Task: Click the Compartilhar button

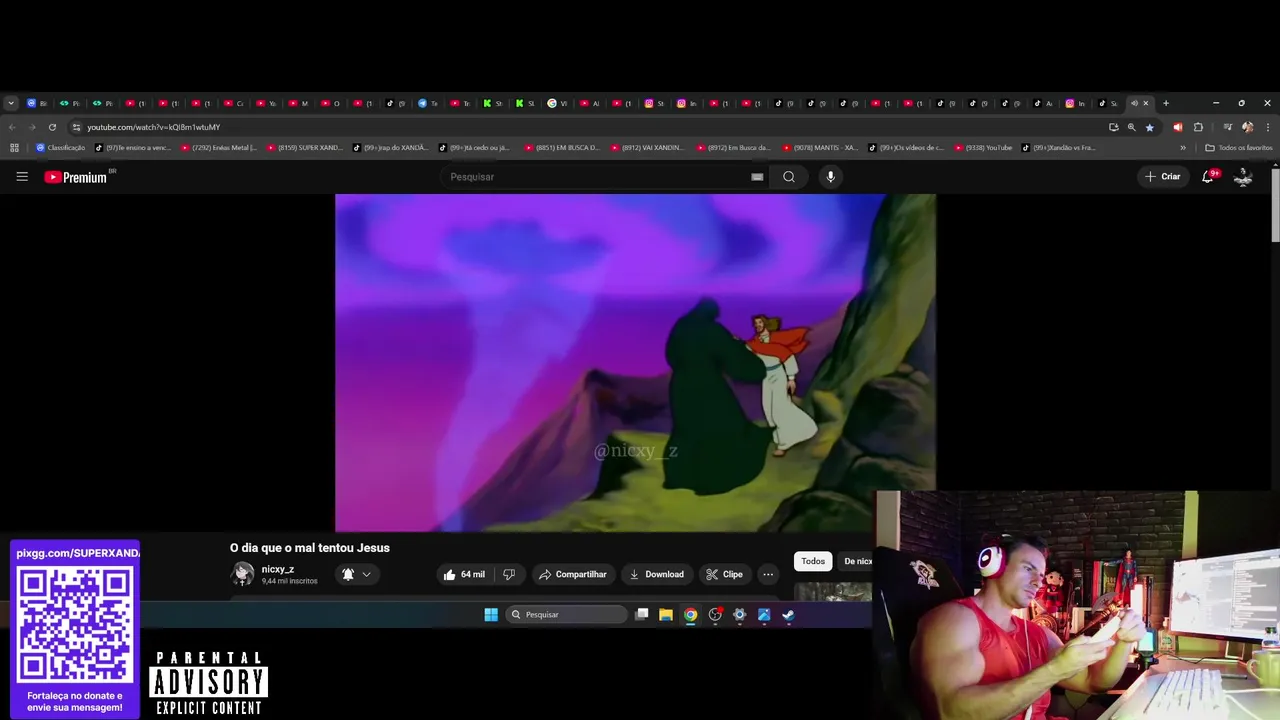Action: [x=573, y=574]
